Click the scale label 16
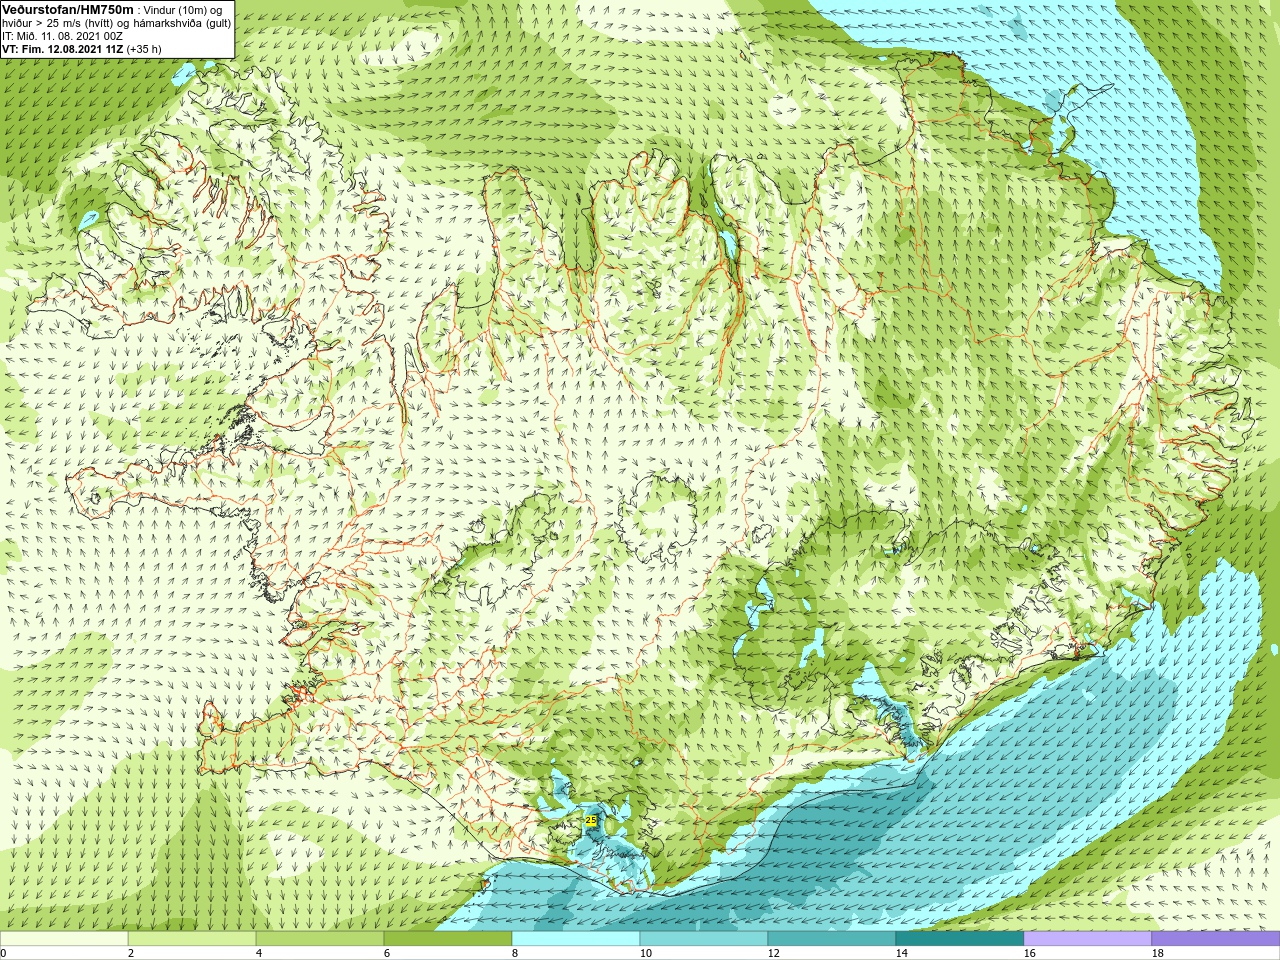1280x960 pixels. click(1029, 953)
